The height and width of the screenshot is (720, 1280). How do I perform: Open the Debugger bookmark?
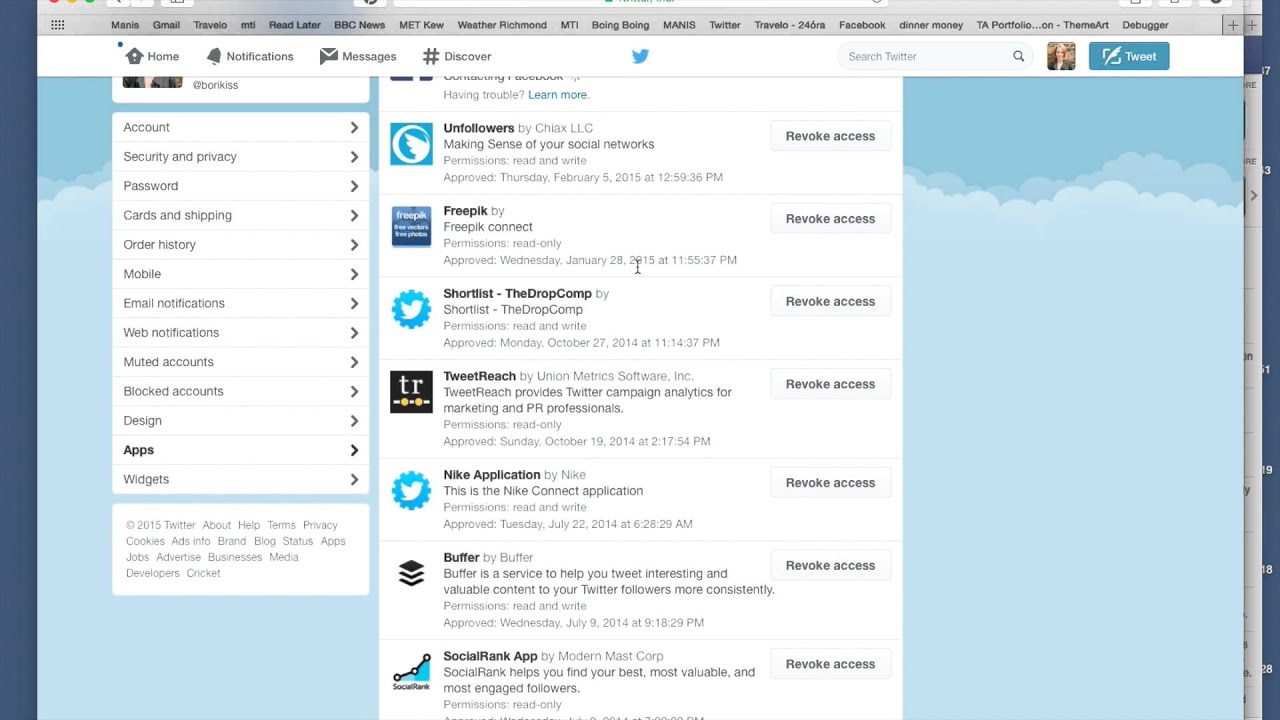click(x=1145, y=25)
